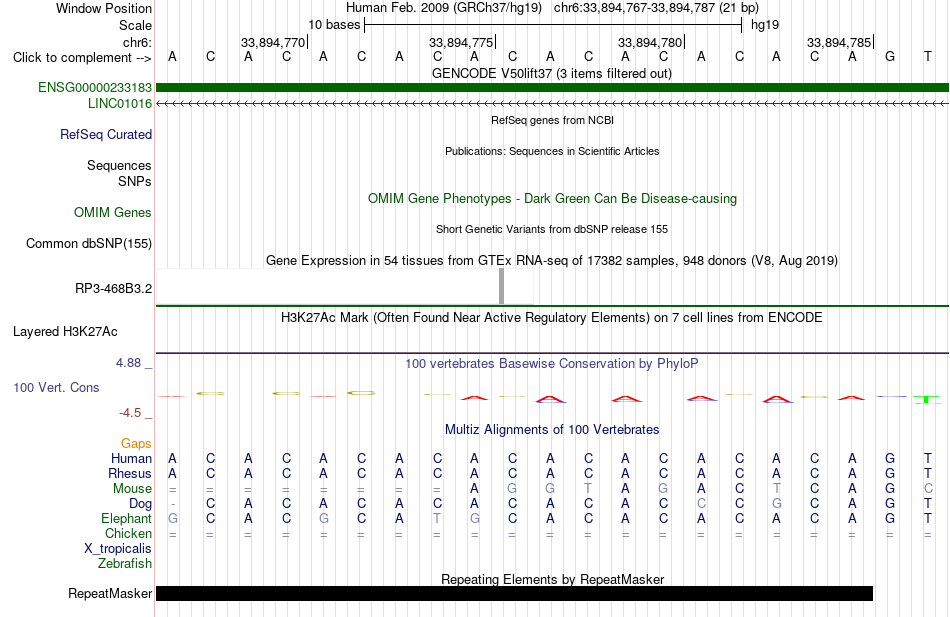Click the final T in the Elephant row
This screenshot has width=950, height=617.
[928, 519]
